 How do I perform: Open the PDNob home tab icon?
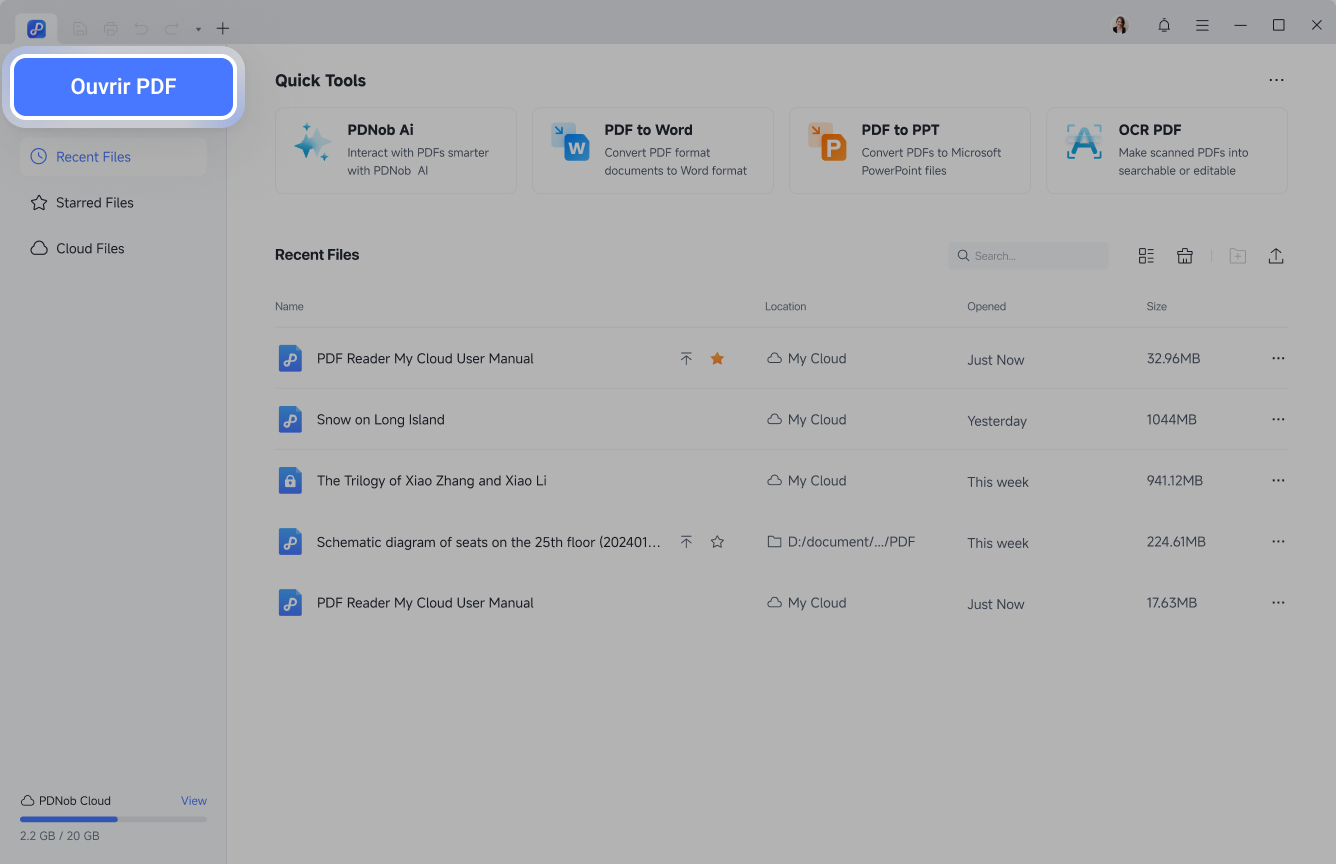click(x=36, y=28)
